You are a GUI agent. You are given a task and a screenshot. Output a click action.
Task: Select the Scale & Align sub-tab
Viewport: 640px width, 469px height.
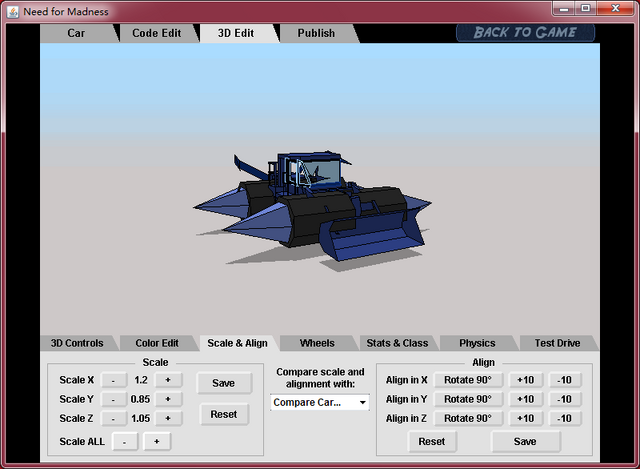click(x=238, y=343)
